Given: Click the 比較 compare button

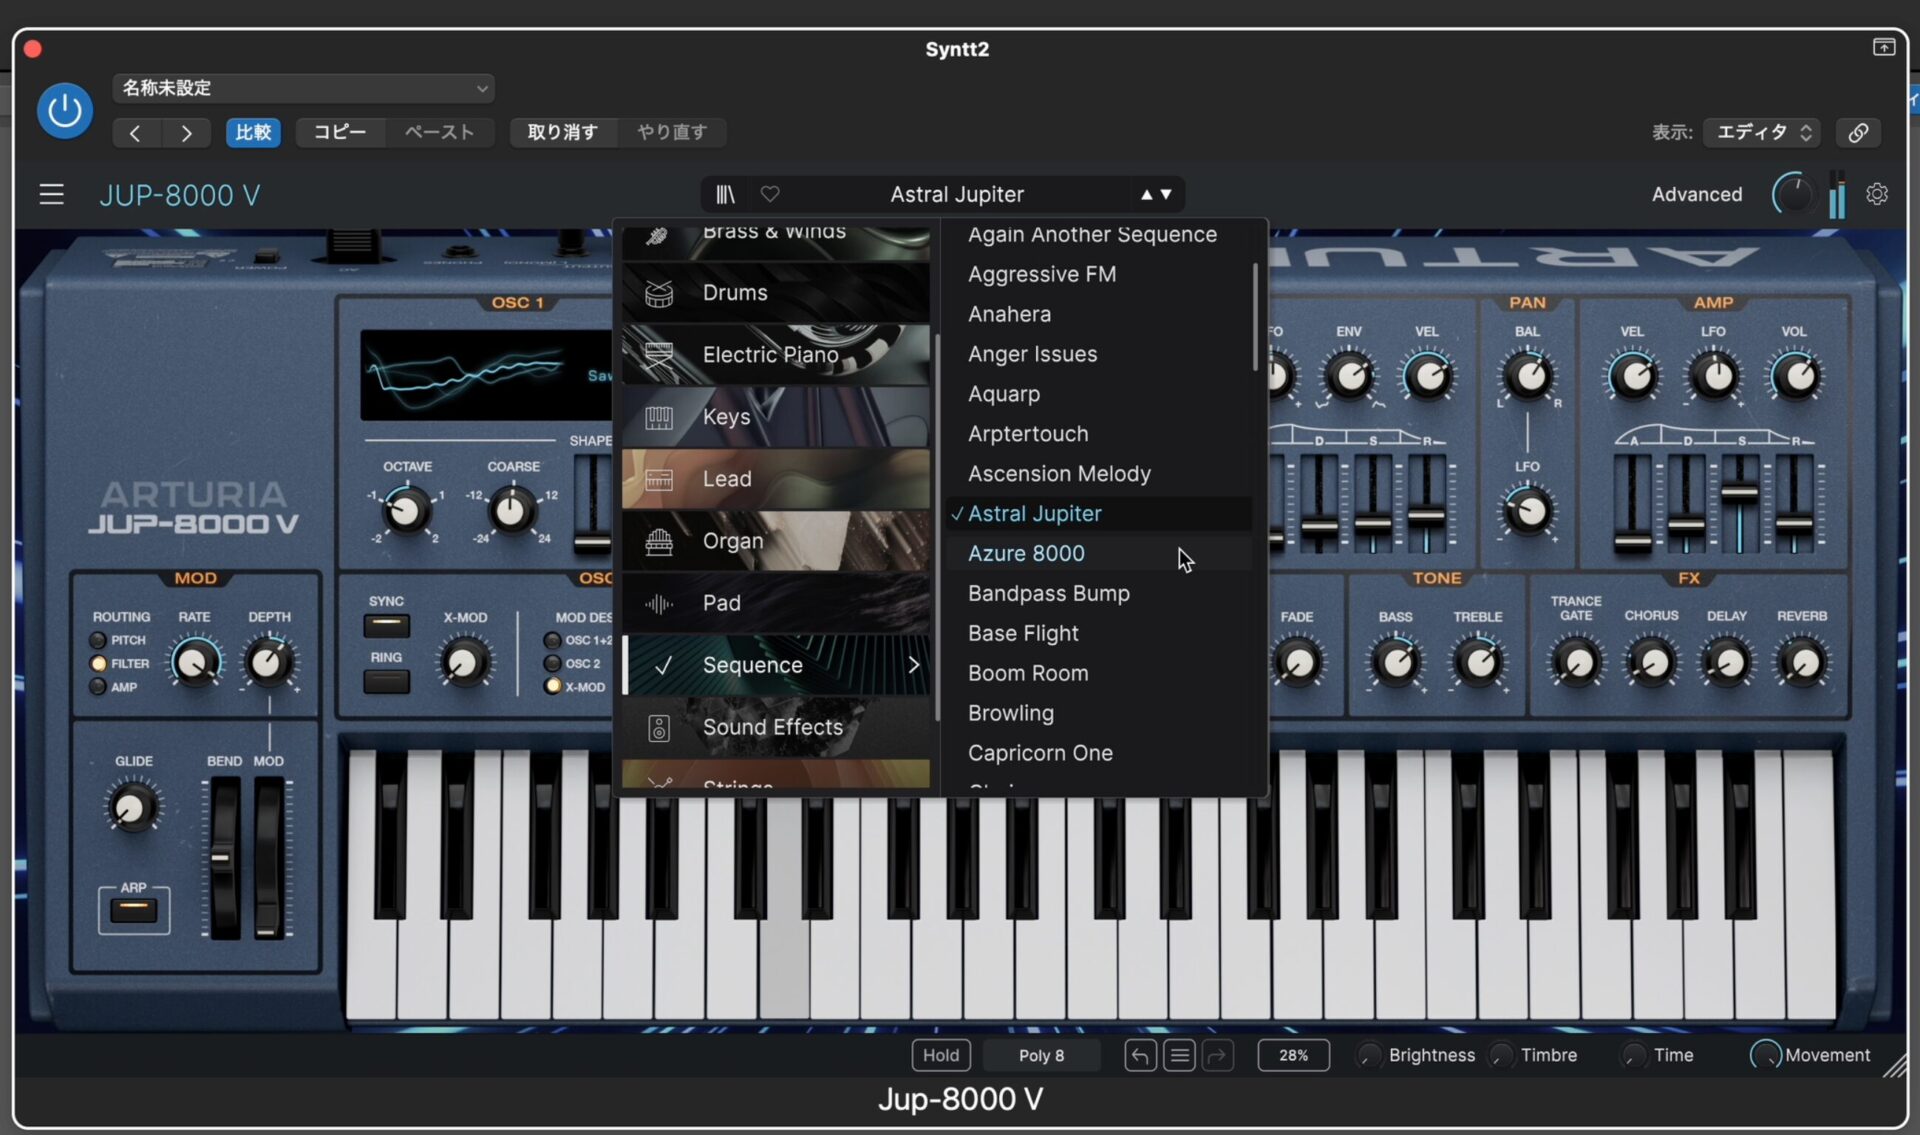Looking at the screenshot, I should point(253,132).
